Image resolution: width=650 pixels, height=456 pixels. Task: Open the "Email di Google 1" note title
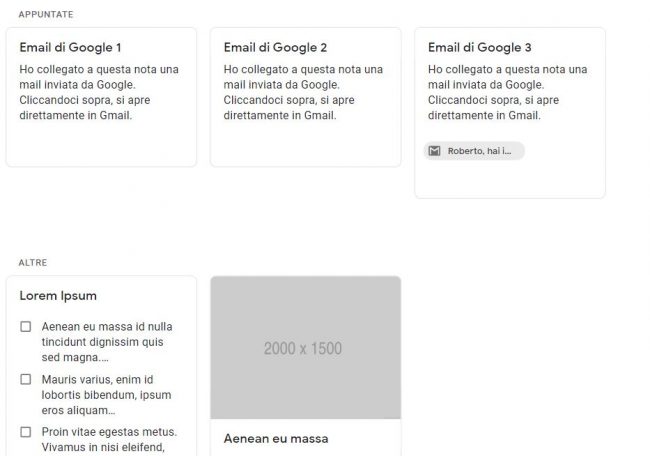(x=70, y=47)
